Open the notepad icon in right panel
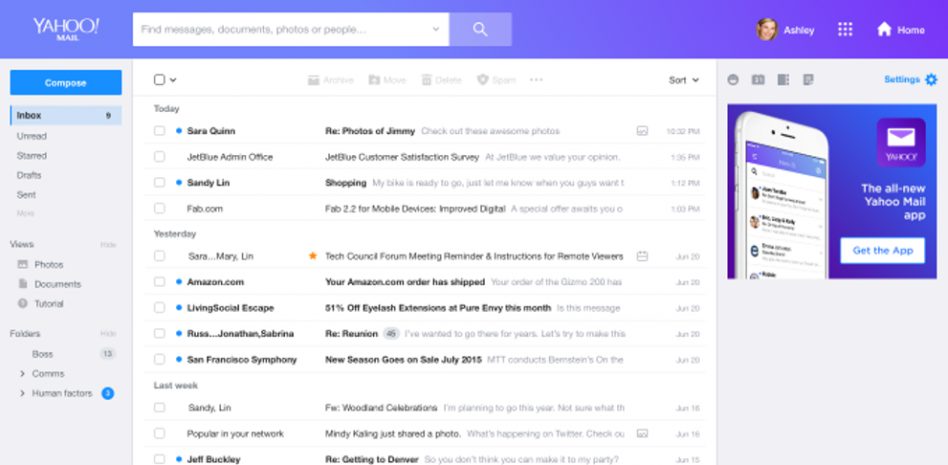Image resolution: width=948 pixels, height=465 pixels. (808, 80)
